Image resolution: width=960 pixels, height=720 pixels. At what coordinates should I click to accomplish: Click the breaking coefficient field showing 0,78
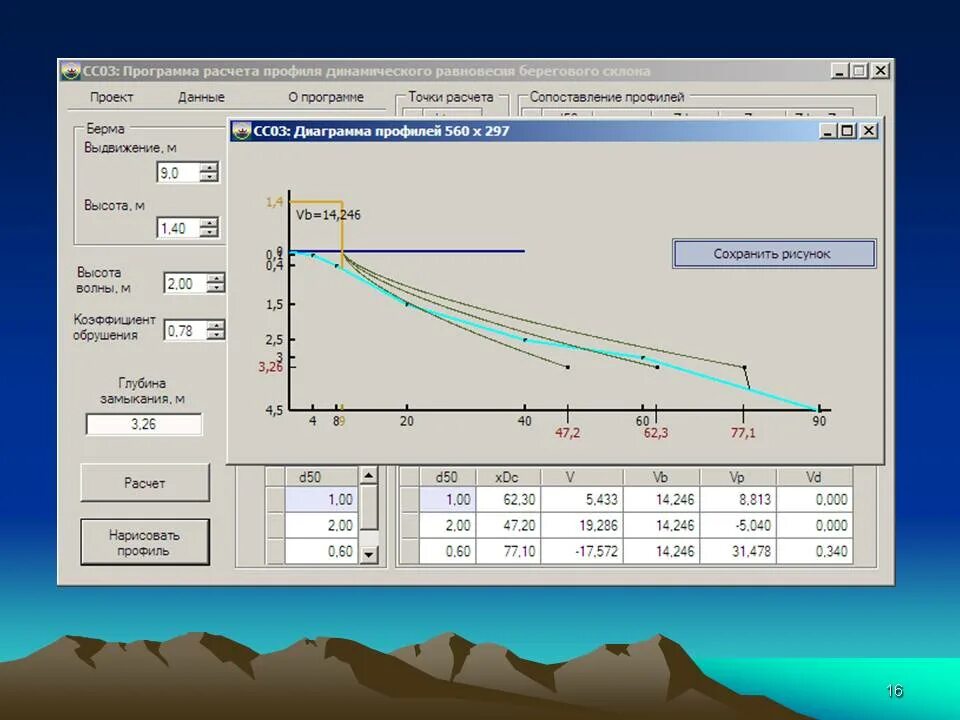[x=185, y=331]
